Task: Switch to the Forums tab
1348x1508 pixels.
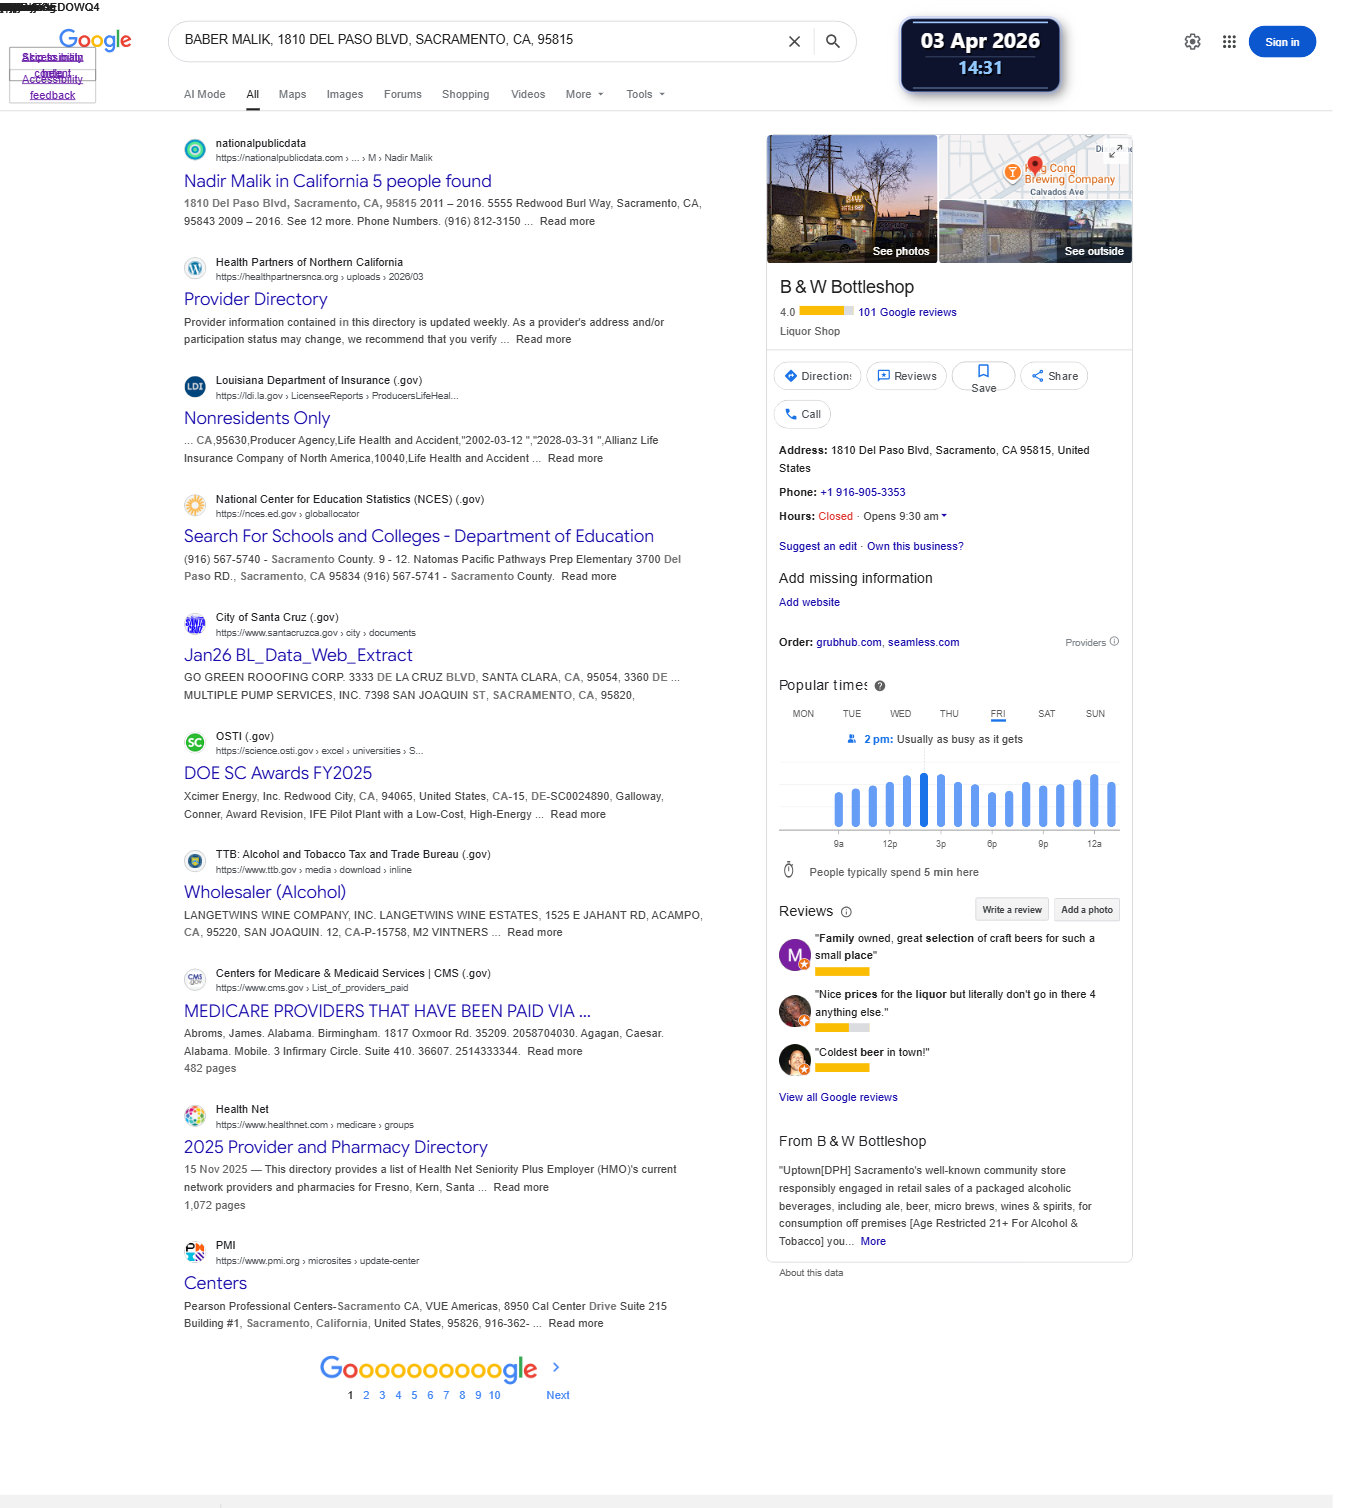Action: 403,94
